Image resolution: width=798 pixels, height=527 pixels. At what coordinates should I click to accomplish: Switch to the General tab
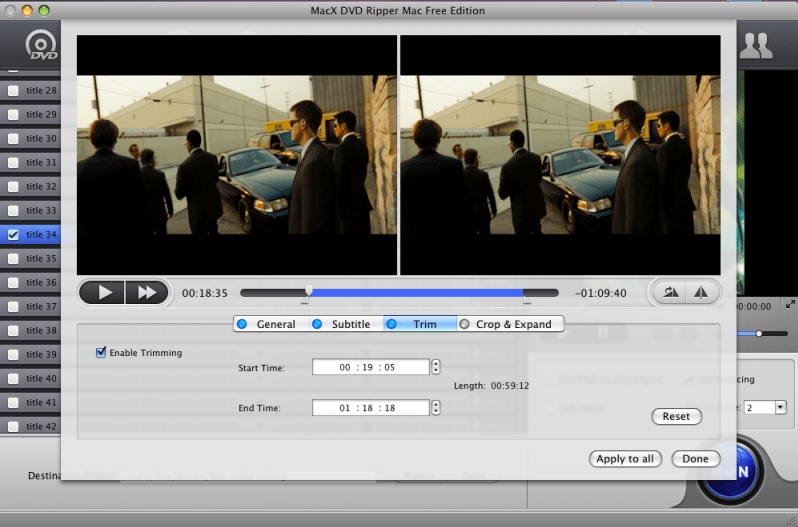[x=271, y=324]
